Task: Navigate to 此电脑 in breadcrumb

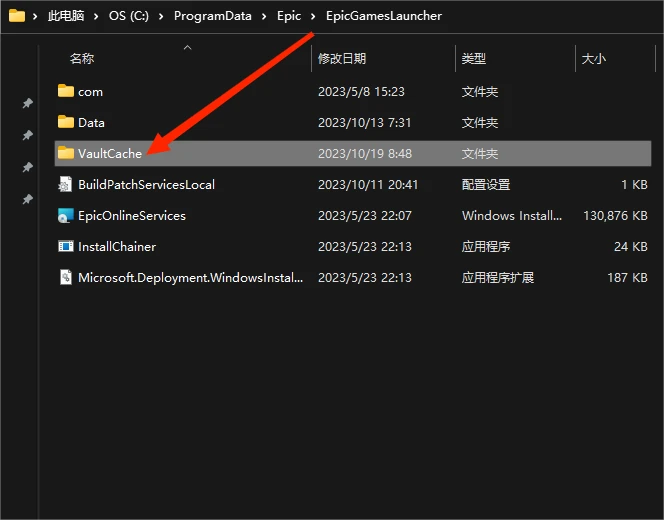Action: tap(66, 16)
